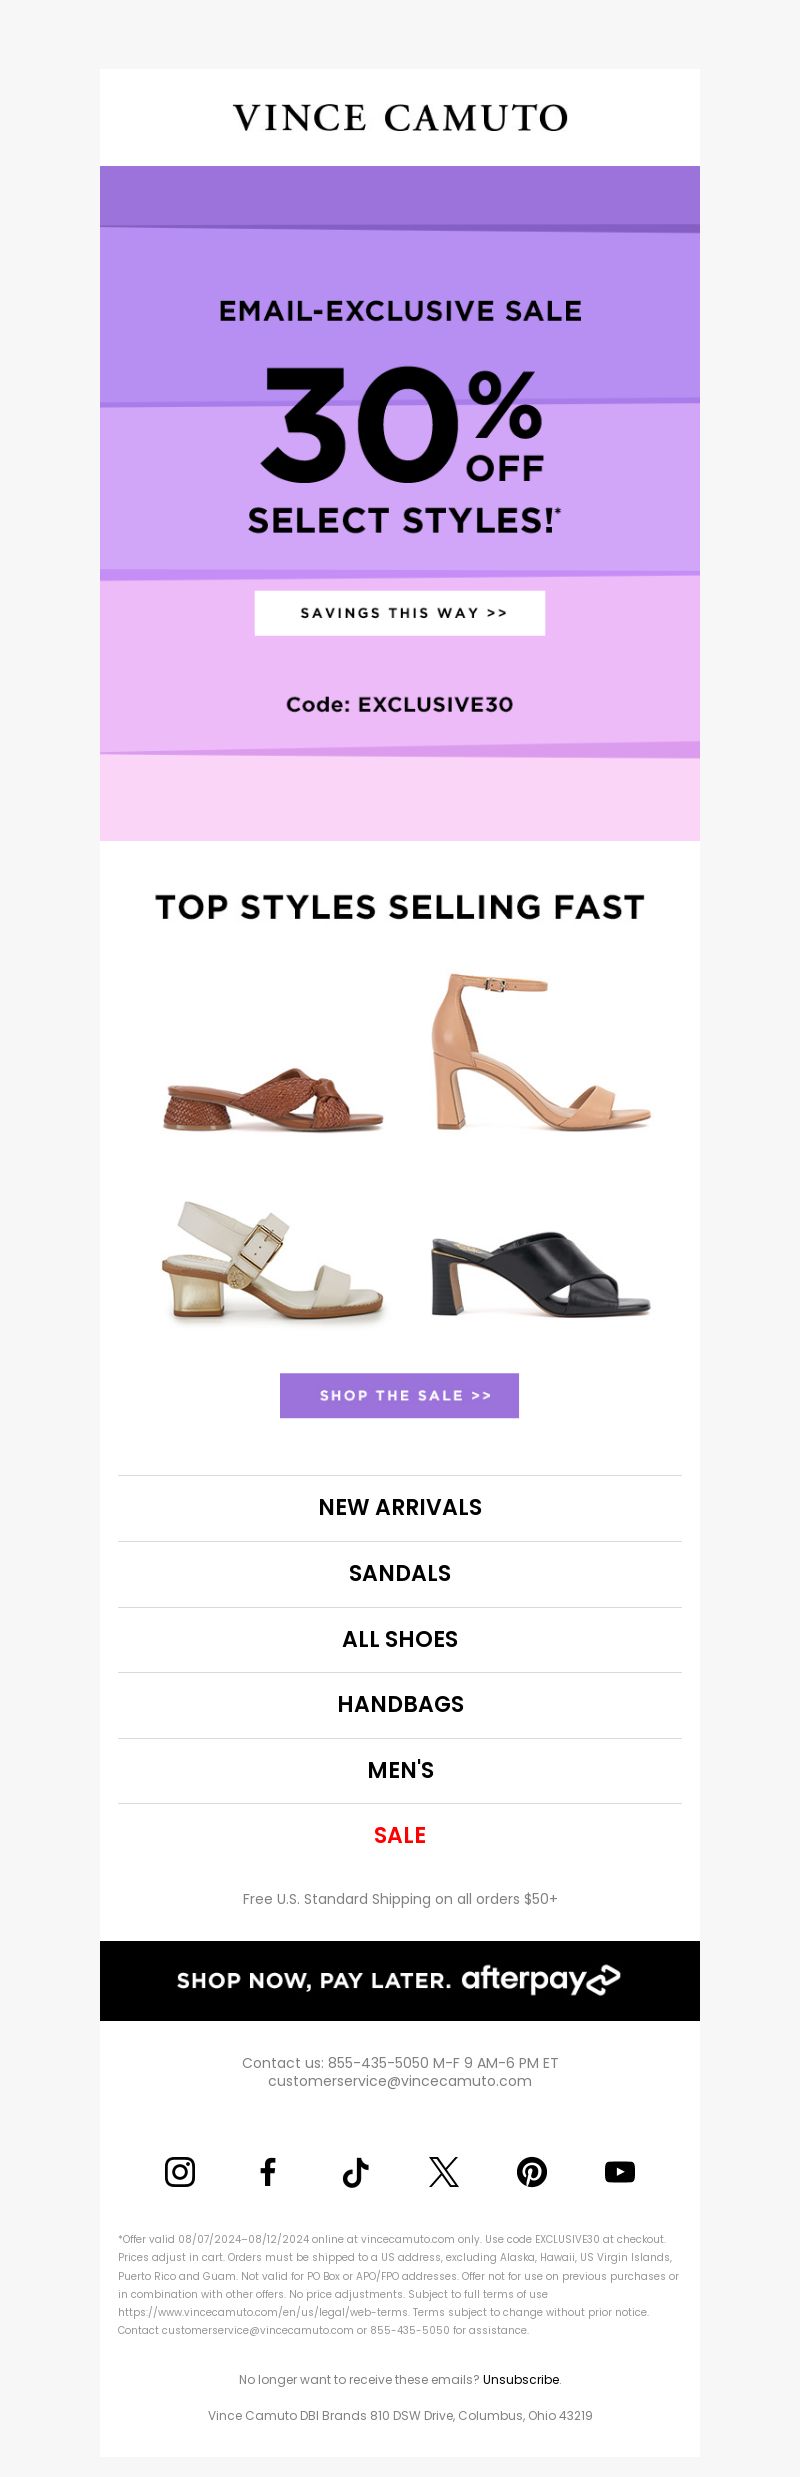View the brown woven knot sandal

(273, 1100)
